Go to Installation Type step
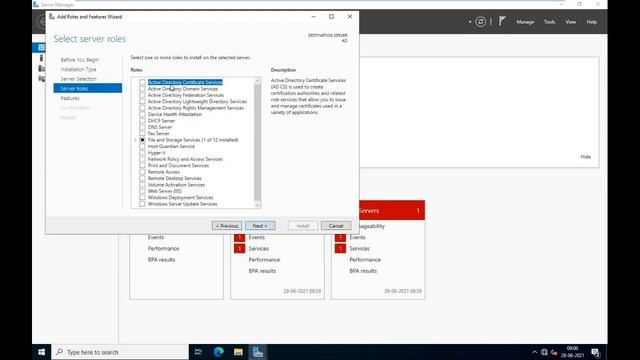This screenshot has height=360, width=640. coord(78,69)
